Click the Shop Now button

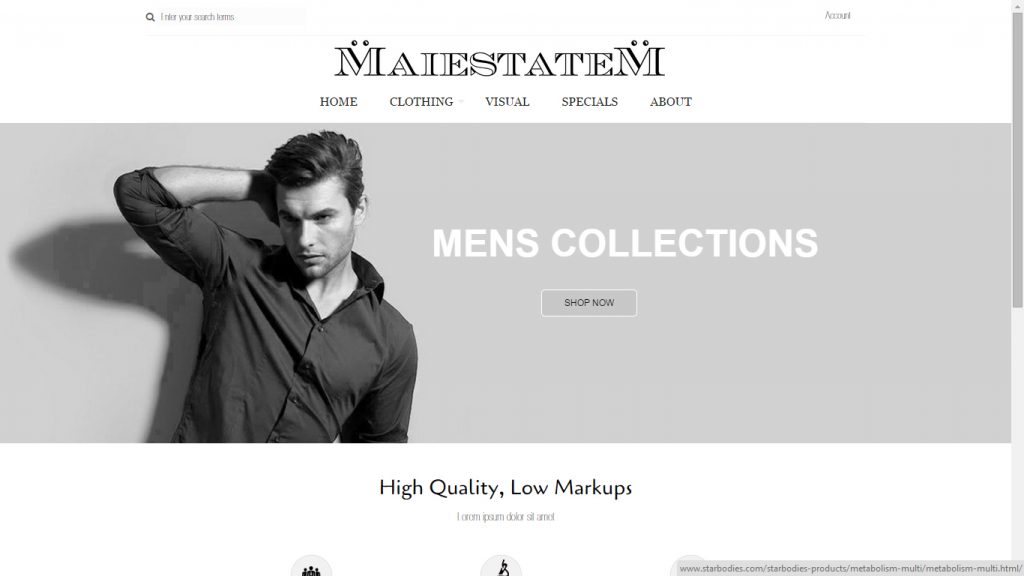click(589, 303)
